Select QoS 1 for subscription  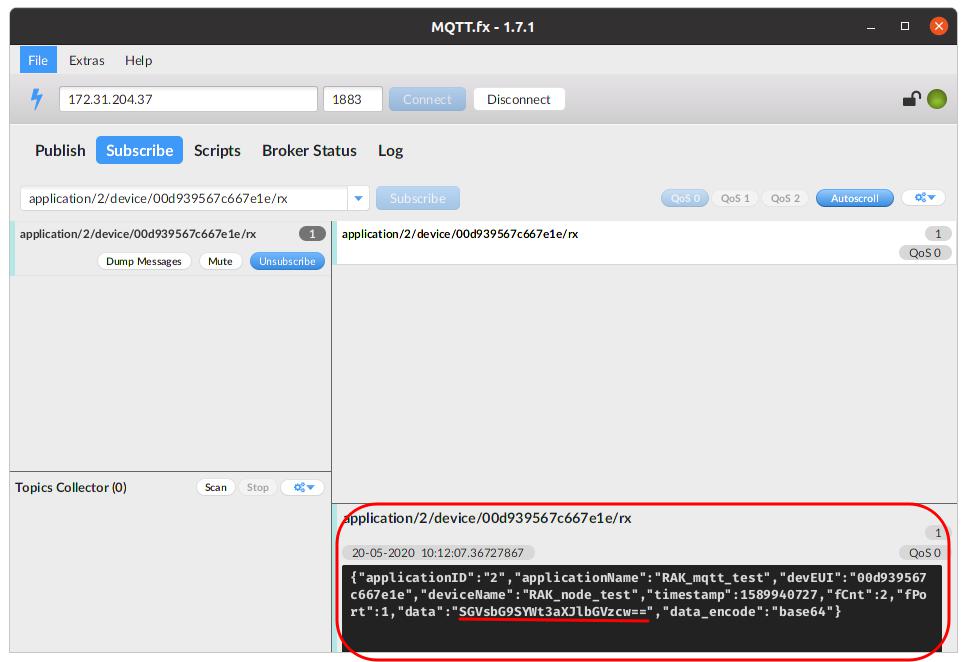coord(734,197)
